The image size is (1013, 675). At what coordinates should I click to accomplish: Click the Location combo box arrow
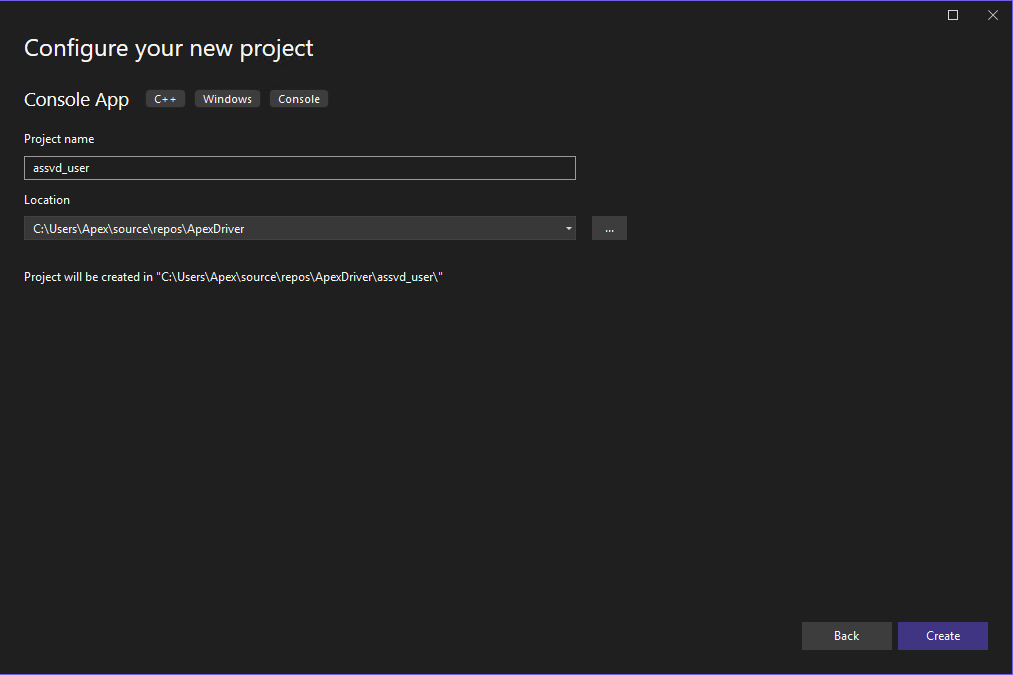(568, 228)
